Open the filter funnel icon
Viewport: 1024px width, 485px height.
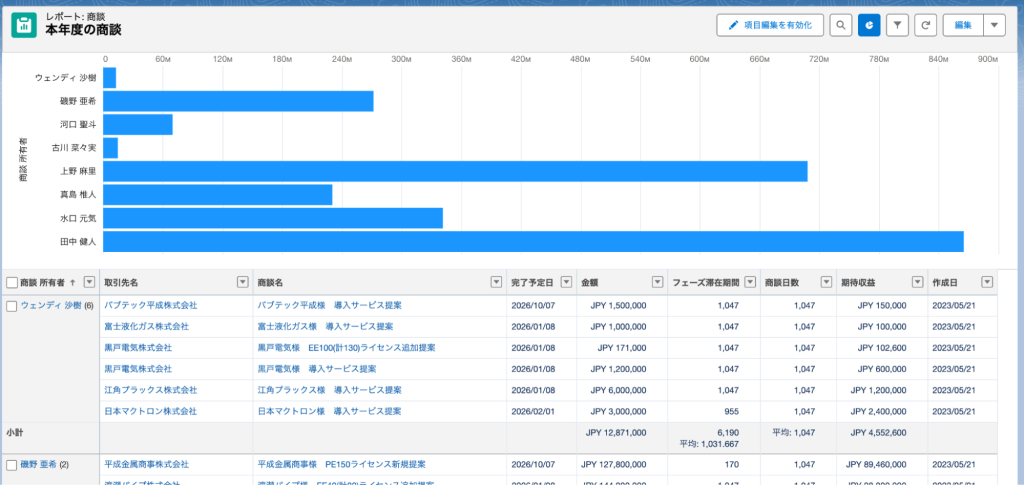click(x=897, y=25)
